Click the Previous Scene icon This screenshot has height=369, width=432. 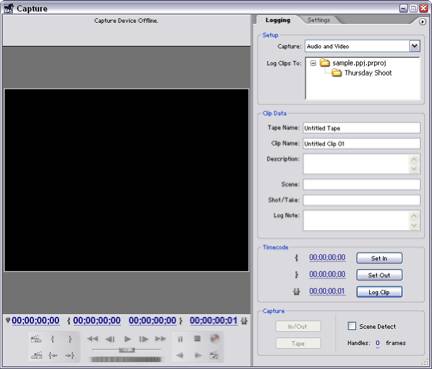36,356
